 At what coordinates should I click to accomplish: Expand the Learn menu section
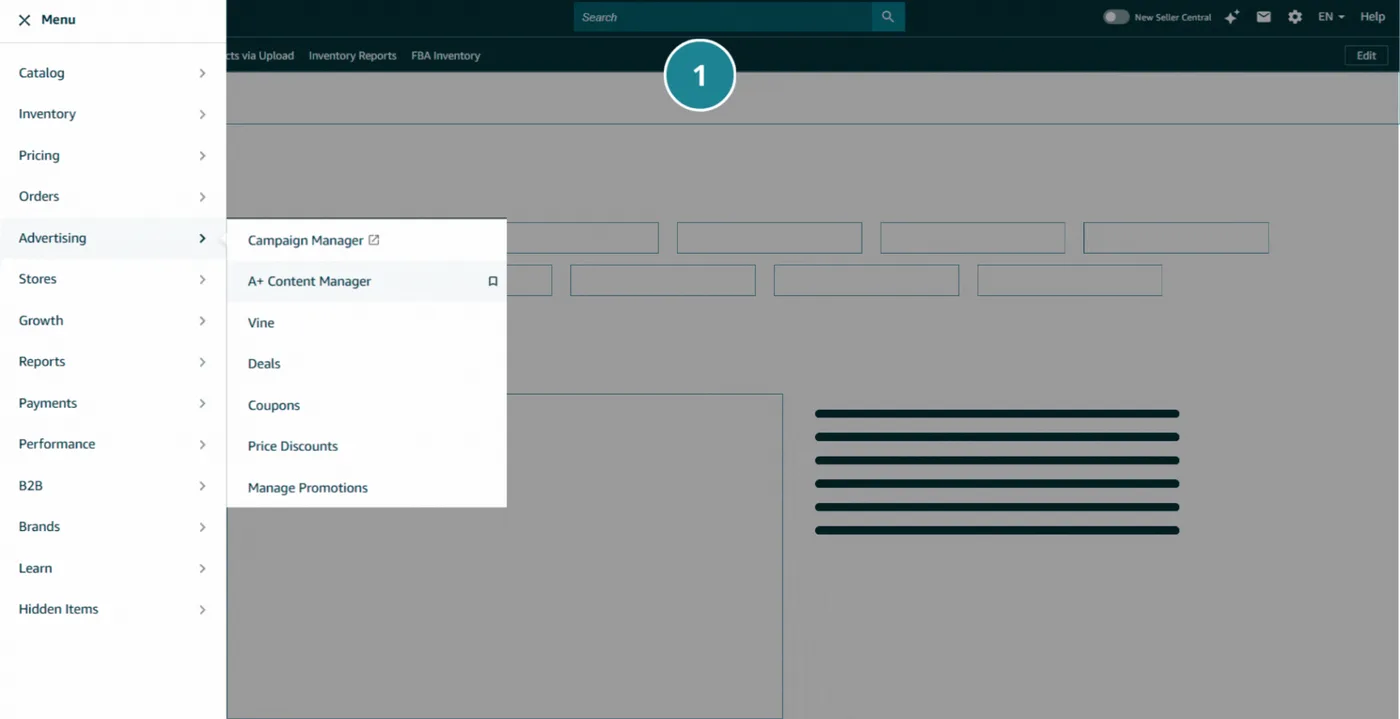(113, 568)
